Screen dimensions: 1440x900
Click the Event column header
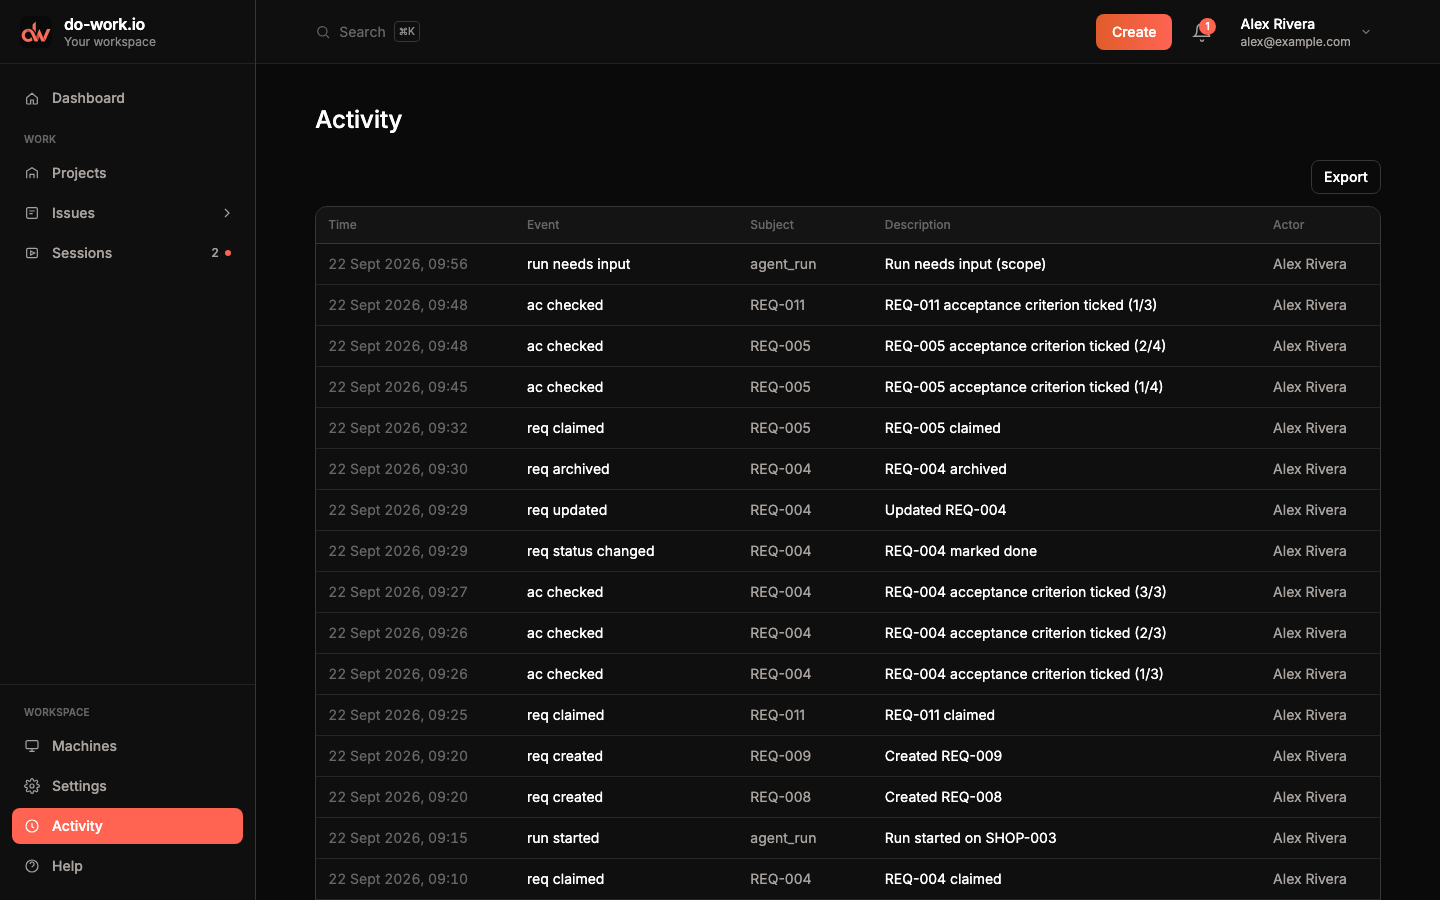pyautogui.click(x=543, y=225)
